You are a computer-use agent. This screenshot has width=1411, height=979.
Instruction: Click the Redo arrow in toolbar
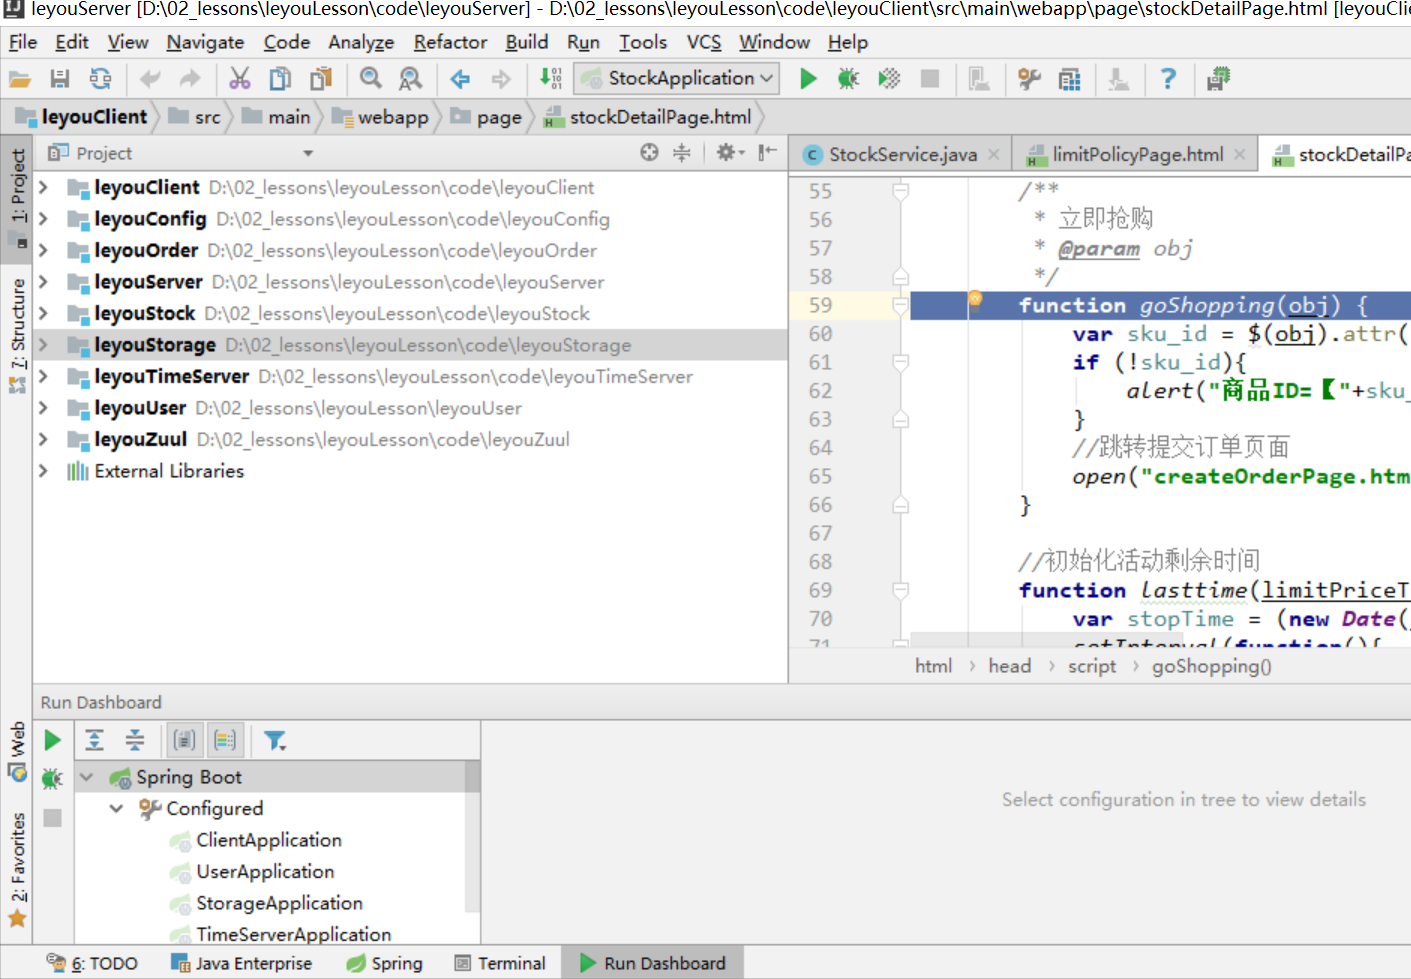190,79
